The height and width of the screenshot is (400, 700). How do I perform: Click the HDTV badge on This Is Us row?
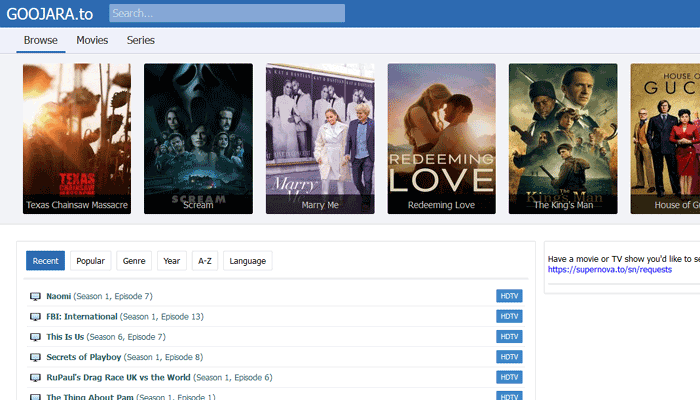click(x=509, y=337)
